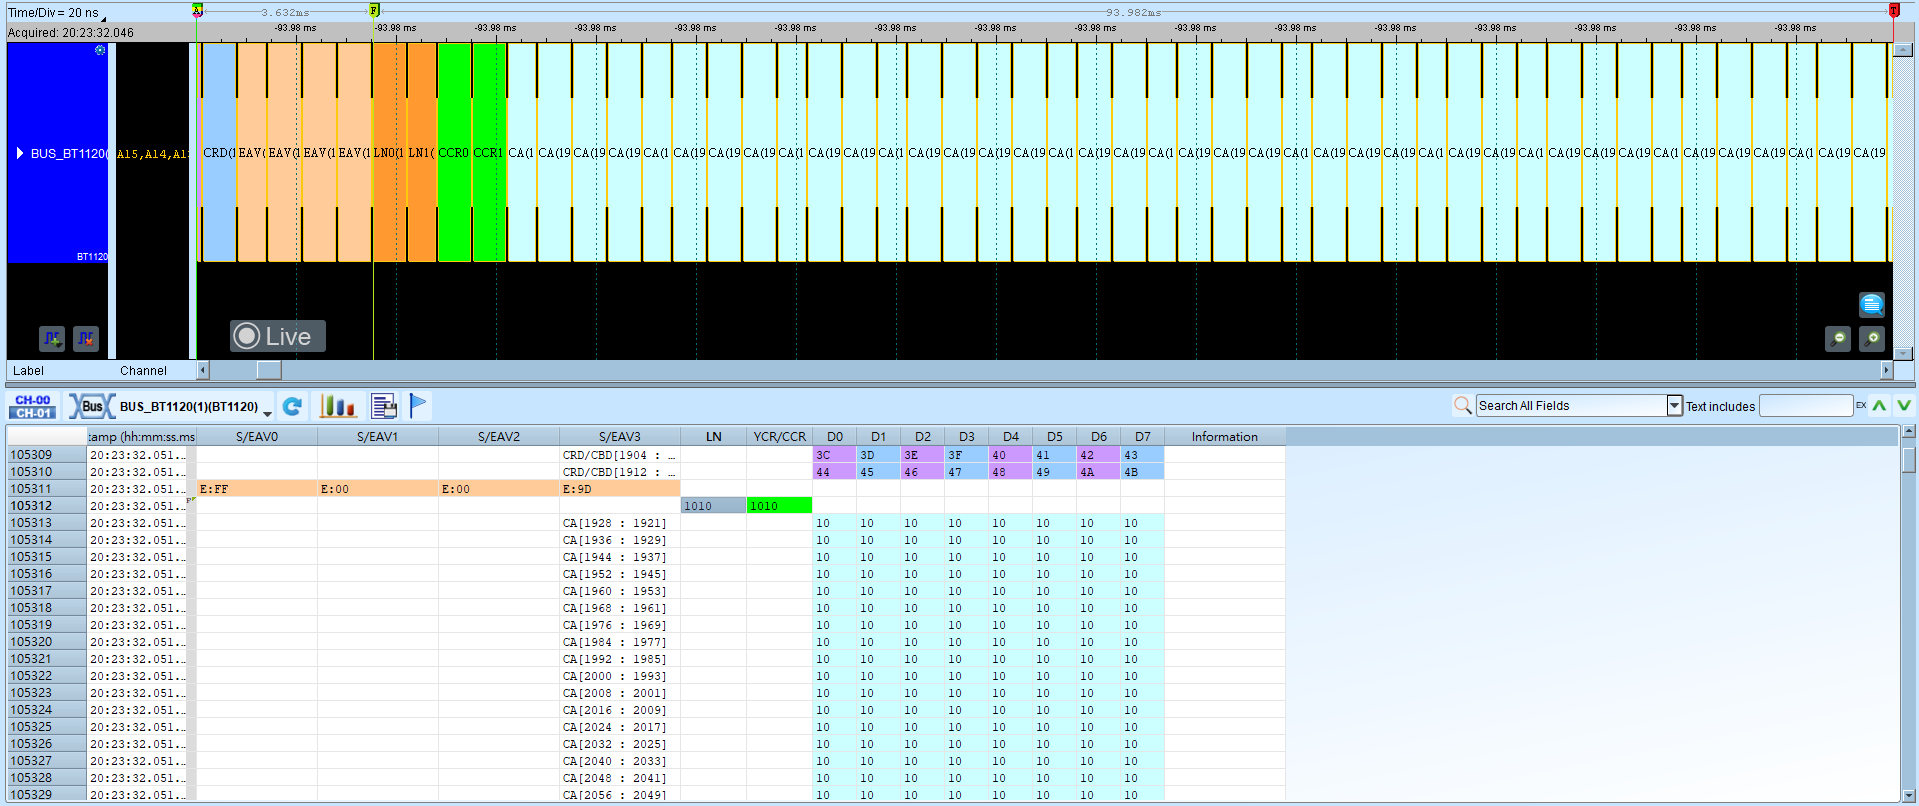Click the green 1010 YCR/CCR cell
The width and height of the screenshot is (1919, 806).
779,506
